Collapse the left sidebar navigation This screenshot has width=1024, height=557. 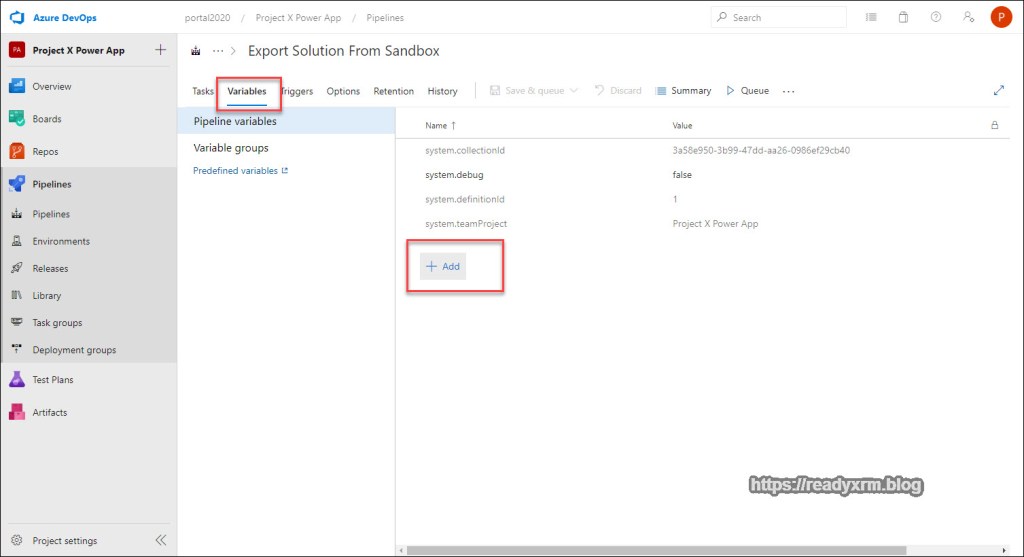click(160, 540)
